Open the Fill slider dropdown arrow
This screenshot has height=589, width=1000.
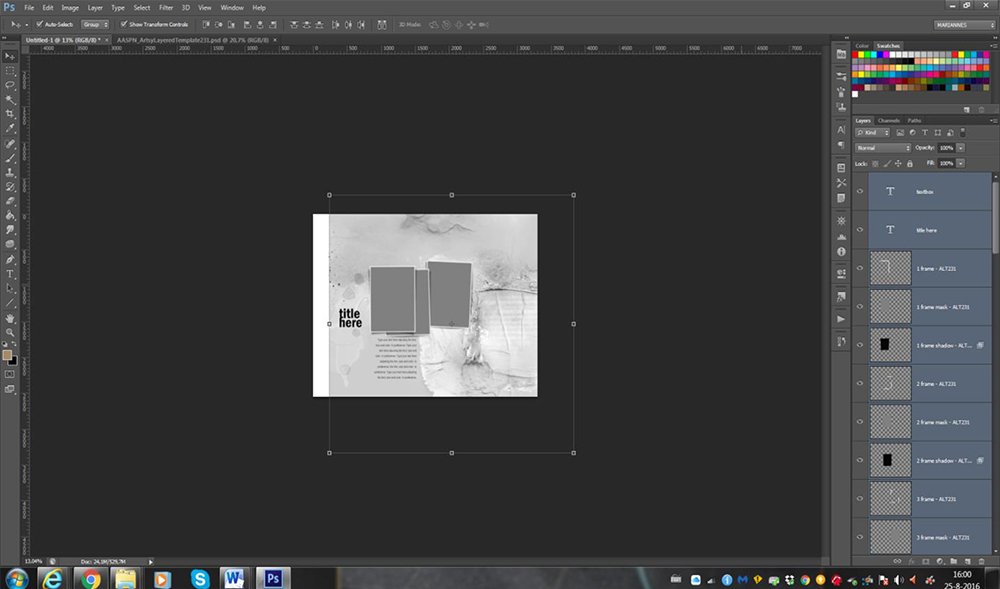pos(960,164)
